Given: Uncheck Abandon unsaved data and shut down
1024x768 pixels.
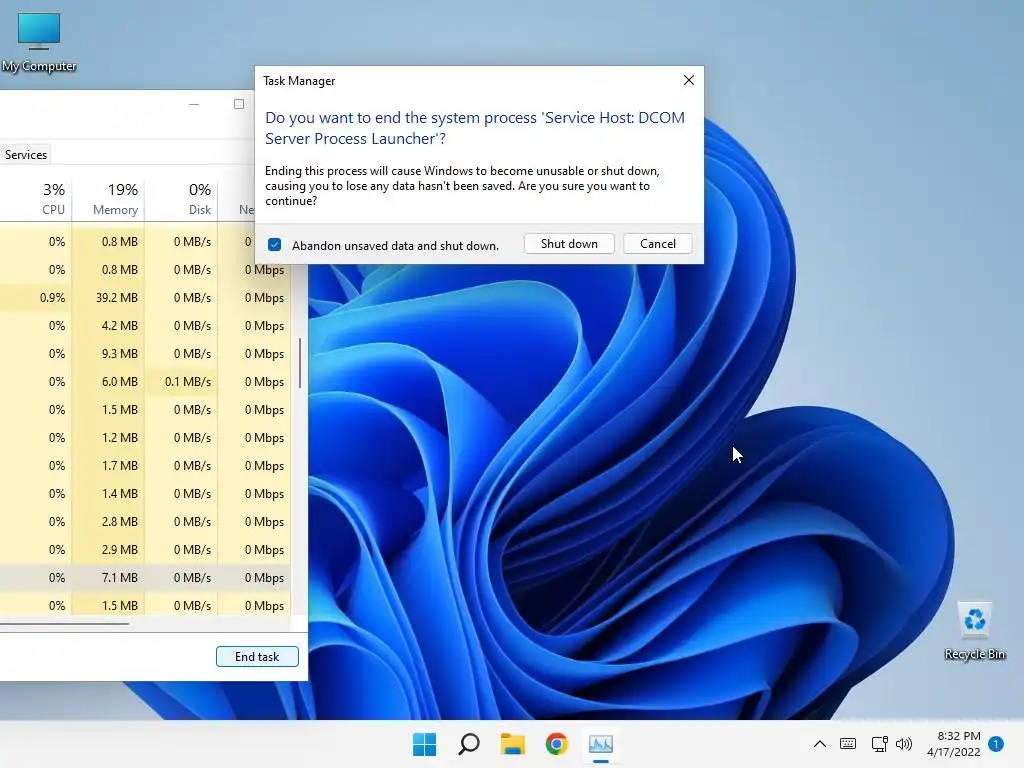Looking at the screenshot, I should pyautogui.click(x=274, y=245).
